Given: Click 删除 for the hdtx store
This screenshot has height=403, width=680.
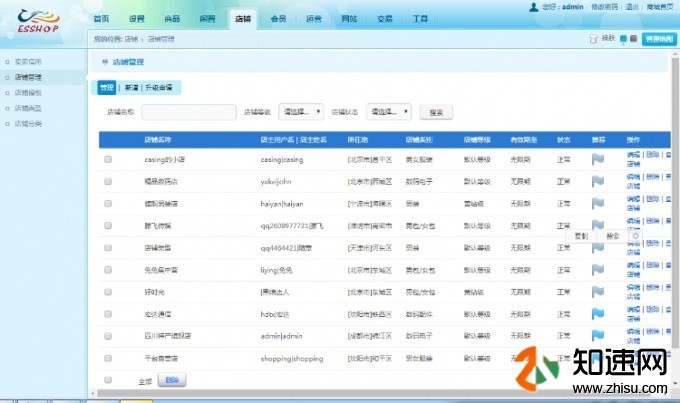Looking at the screenshot, I should tap(653, 309).
